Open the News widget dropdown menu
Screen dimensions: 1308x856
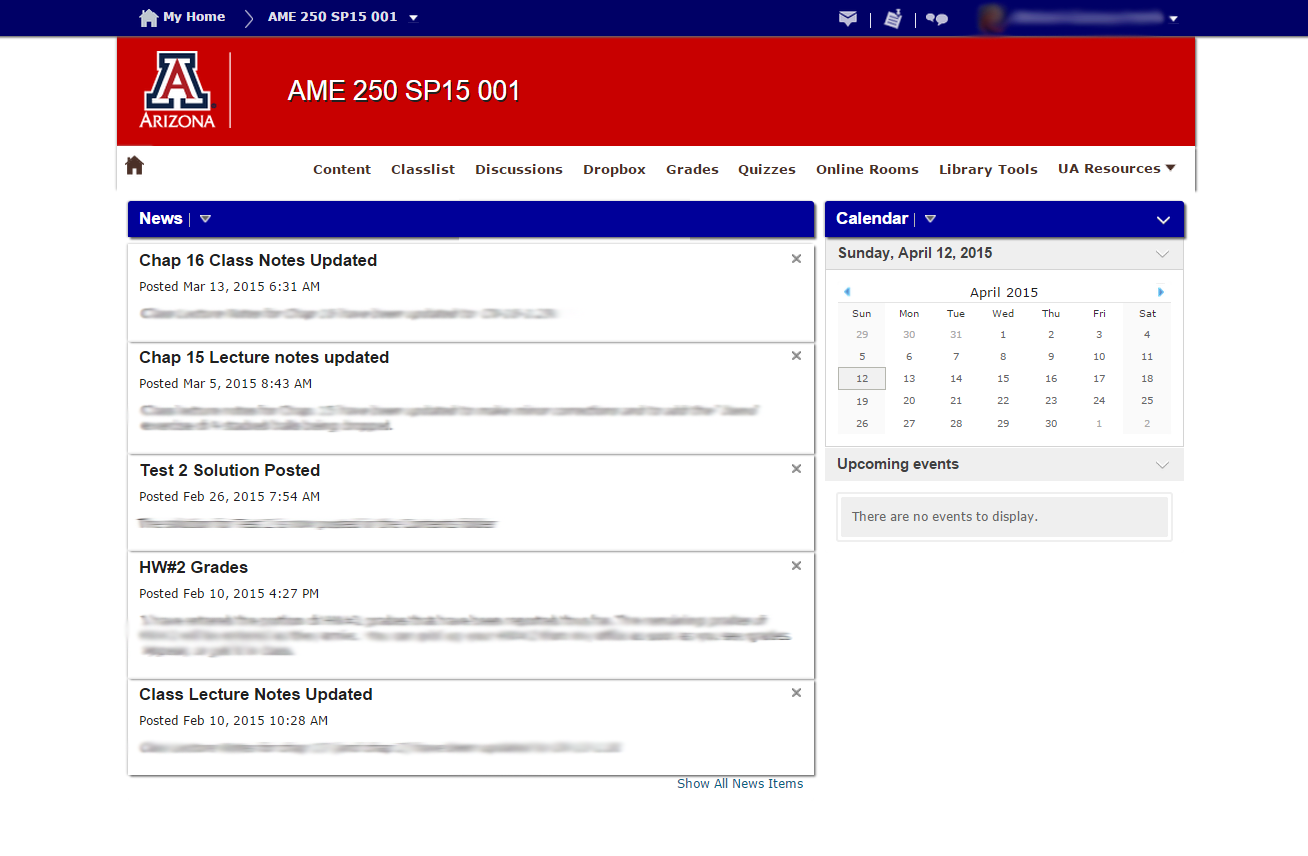(x=205, y=219)
